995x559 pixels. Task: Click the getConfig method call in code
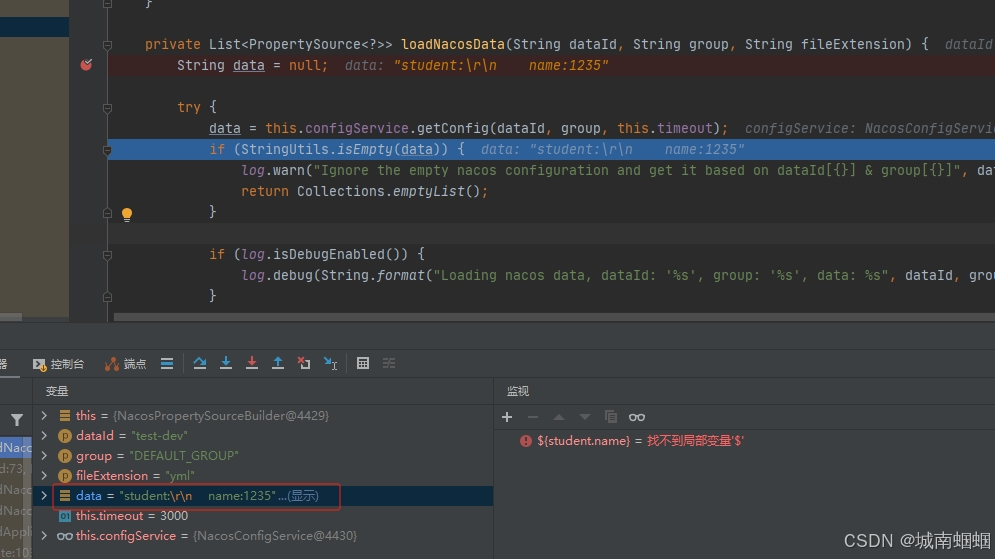pos(453,128)
